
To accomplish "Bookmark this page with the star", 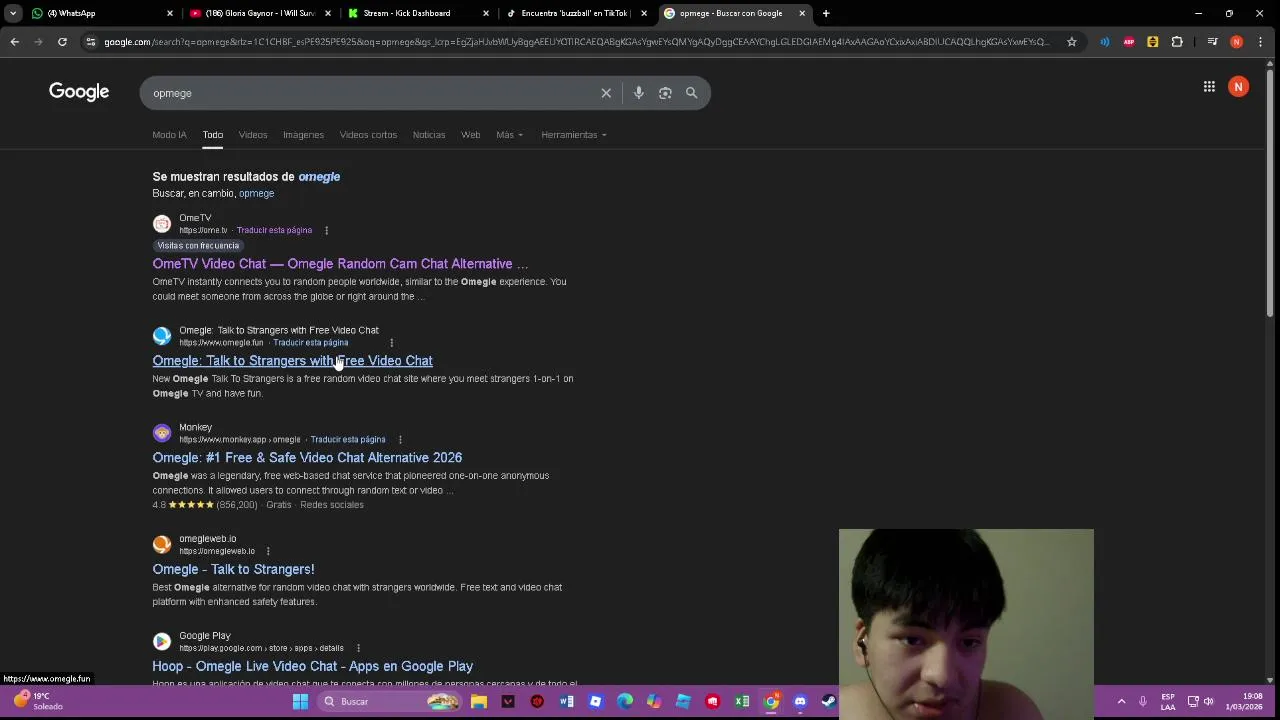I will [x=1072, y=42].
